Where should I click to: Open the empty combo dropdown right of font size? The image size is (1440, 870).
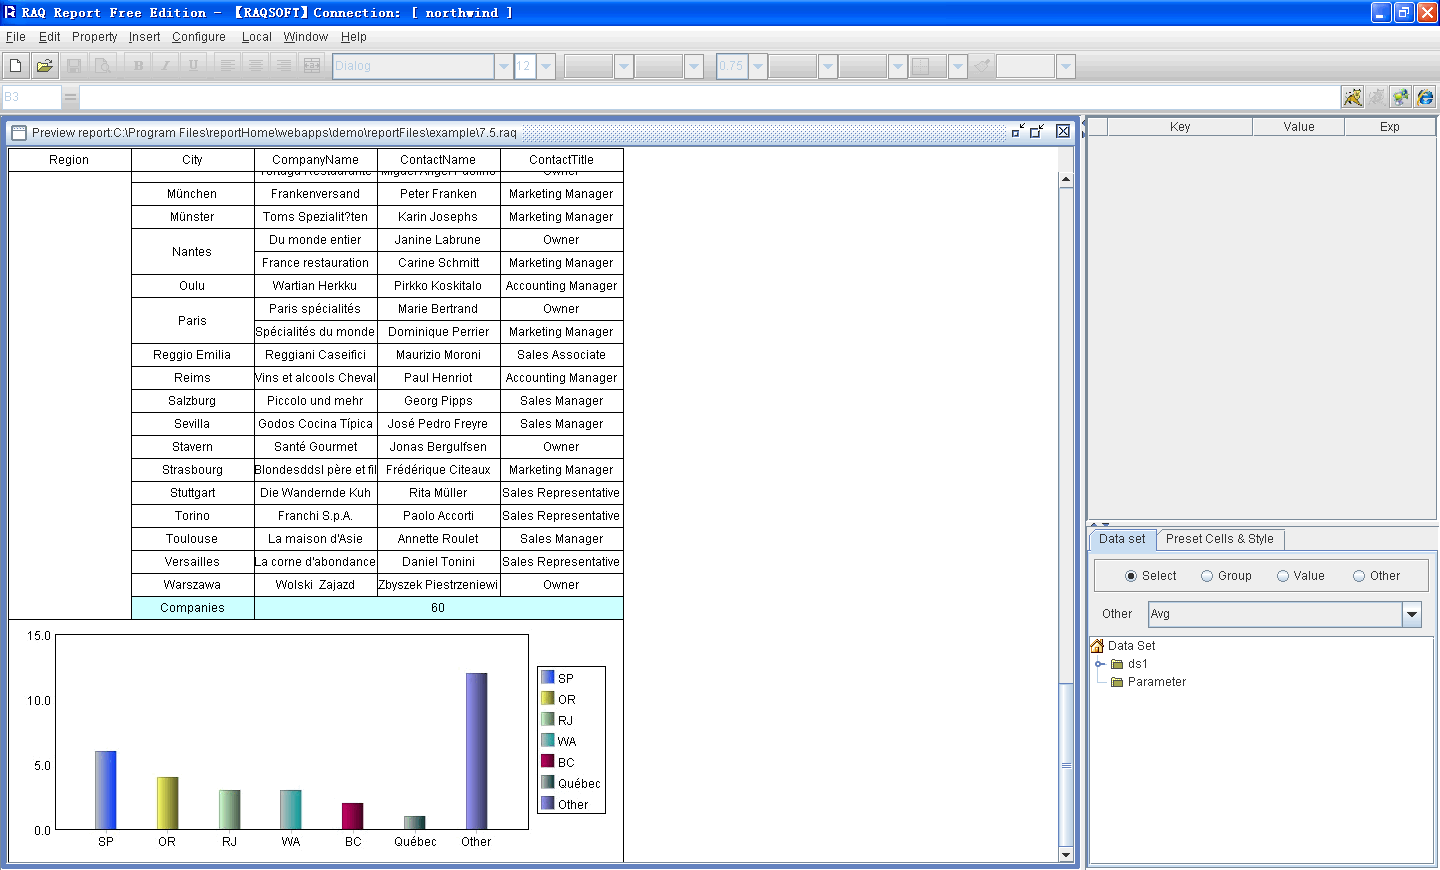coord(624,66)
